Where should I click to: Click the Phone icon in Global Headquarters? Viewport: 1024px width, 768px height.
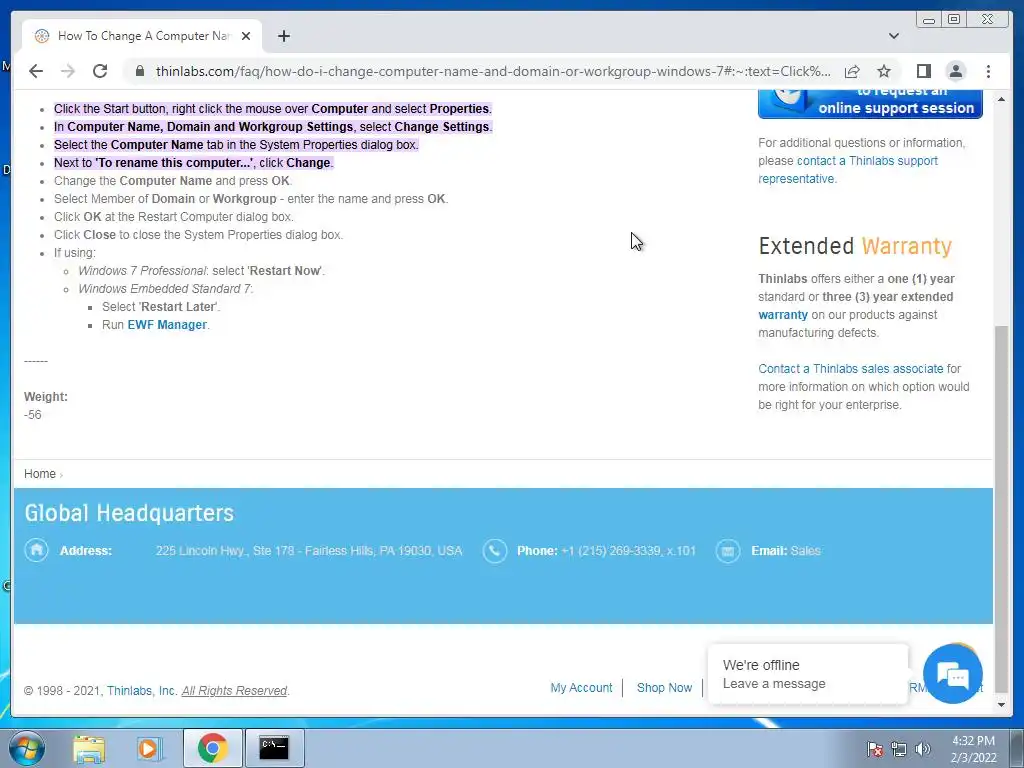point(494,551)
